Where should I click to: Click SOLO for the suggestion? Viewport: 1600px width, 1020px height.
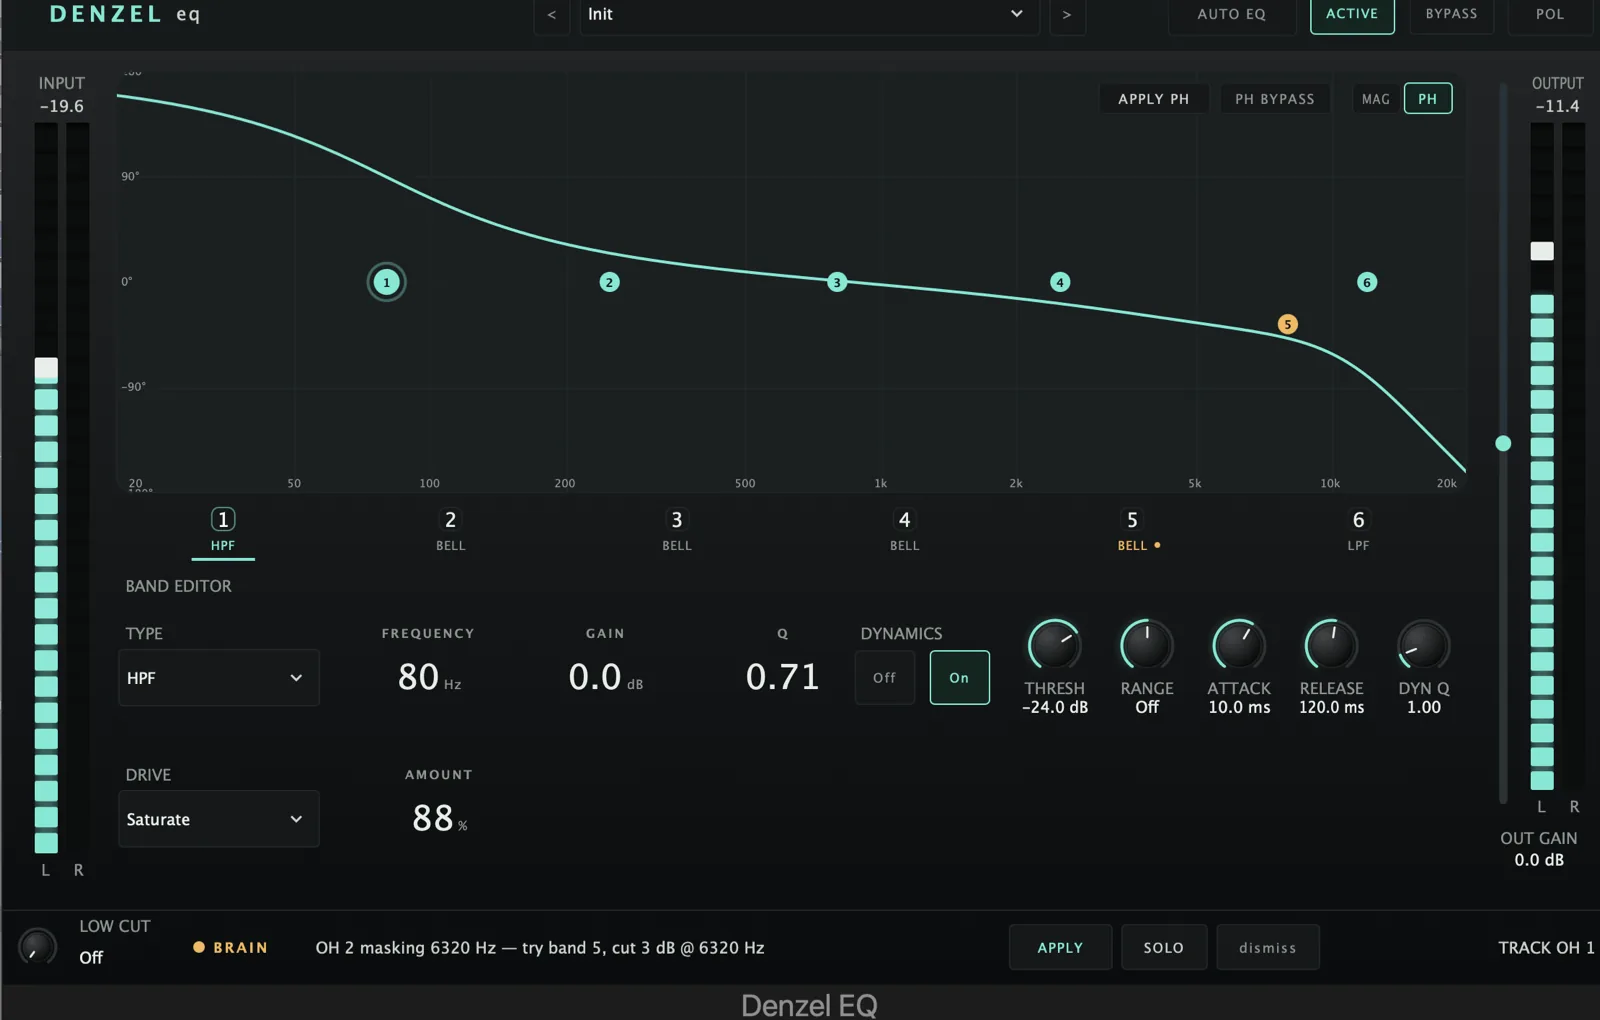(1164, 947)
